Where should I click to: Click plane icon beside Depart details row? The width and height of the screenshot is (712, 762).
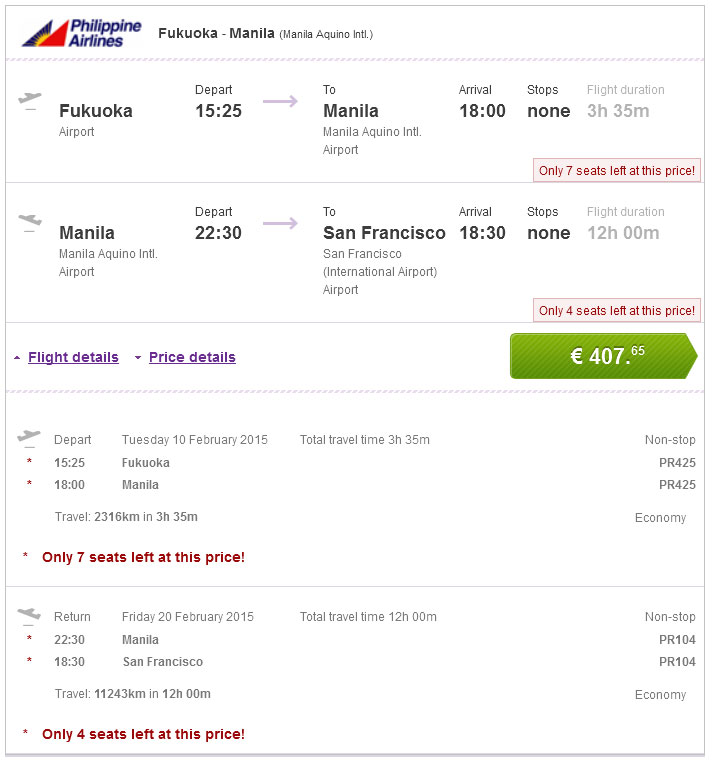coord(29,437)
